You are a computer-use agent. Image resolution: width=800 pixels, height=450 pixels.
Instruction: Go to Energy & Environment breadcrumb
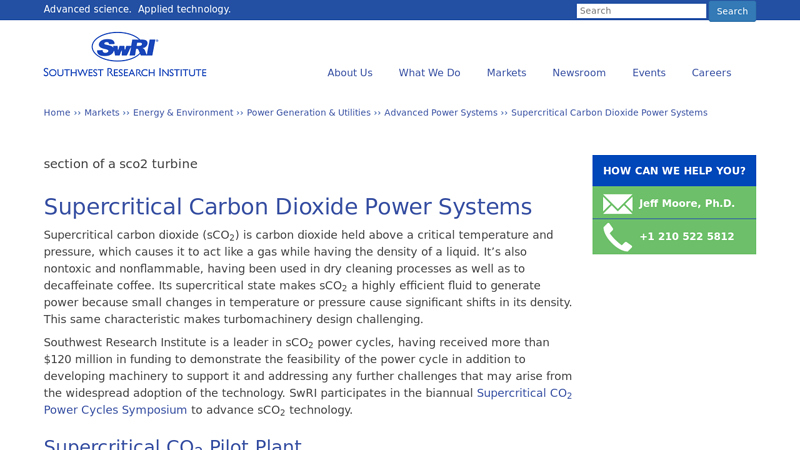coord(183,112)
